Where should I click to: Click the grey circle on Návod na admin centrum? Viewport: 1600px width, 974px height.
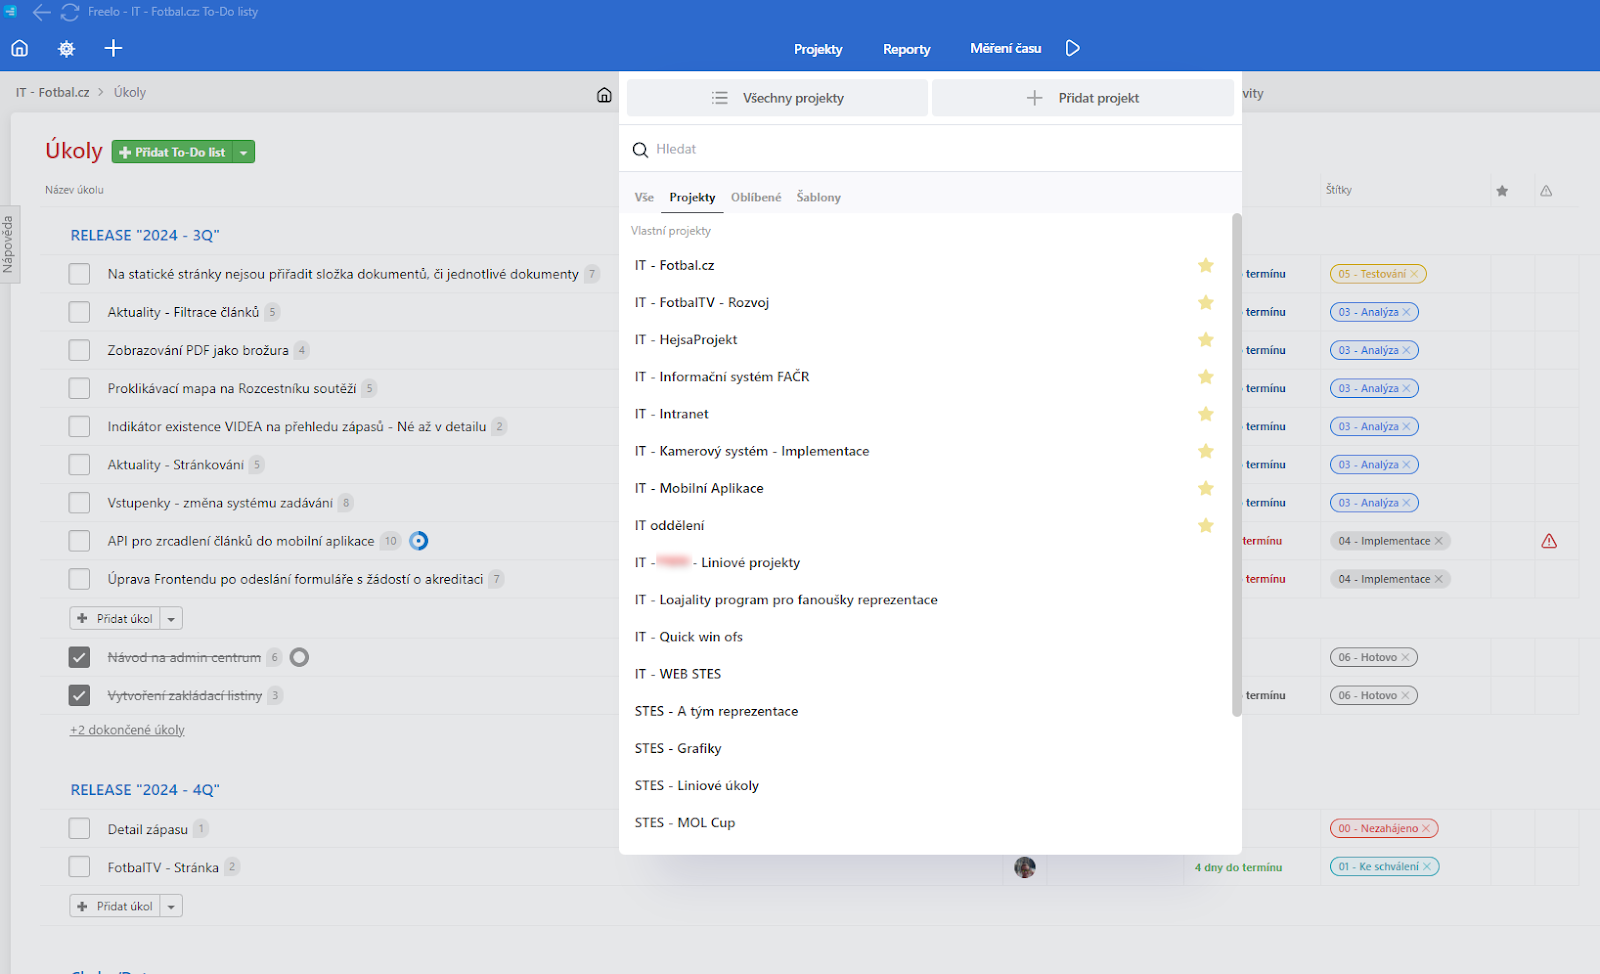[x=299, y=657]
